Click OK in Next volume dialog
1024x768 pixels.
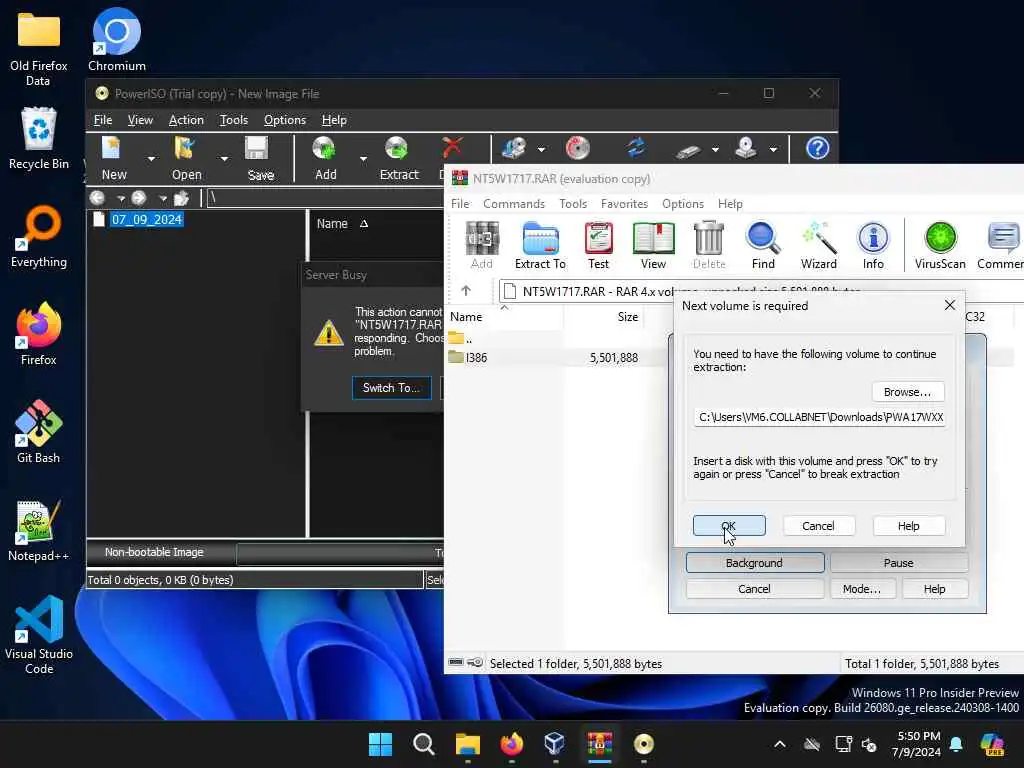(729, 526)
